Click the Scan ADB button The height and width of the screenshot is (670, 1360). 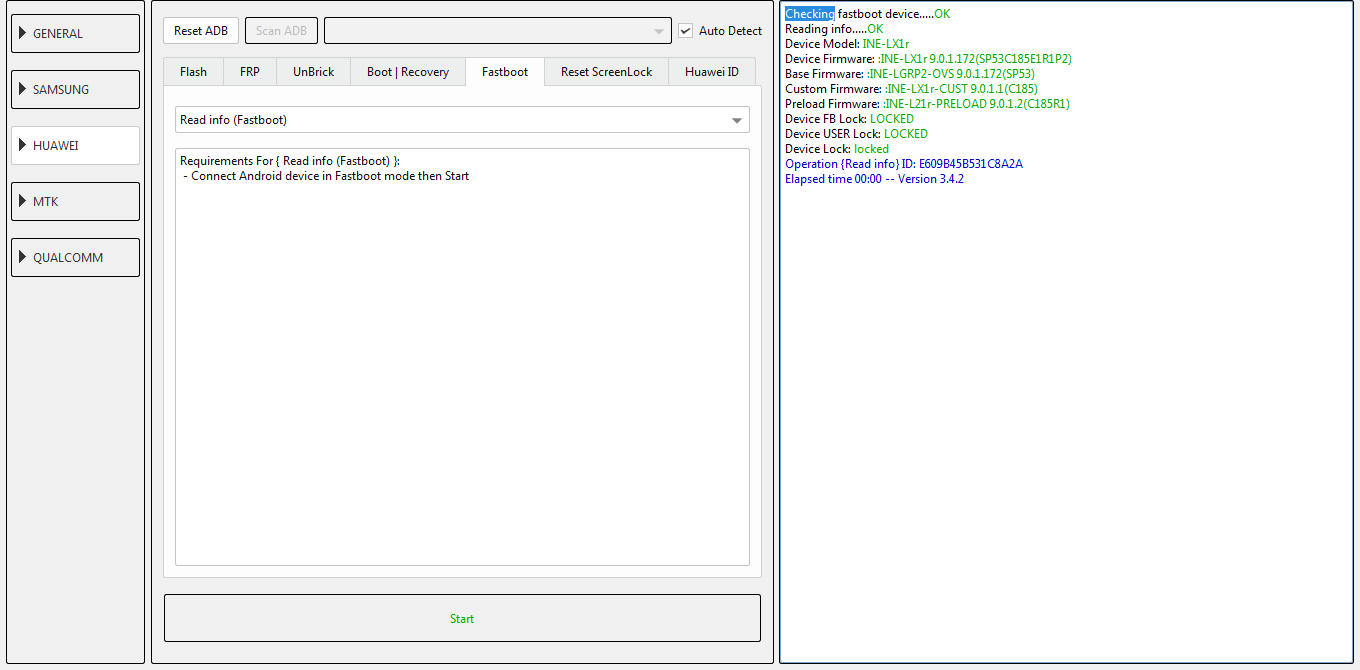click(281, 31)
